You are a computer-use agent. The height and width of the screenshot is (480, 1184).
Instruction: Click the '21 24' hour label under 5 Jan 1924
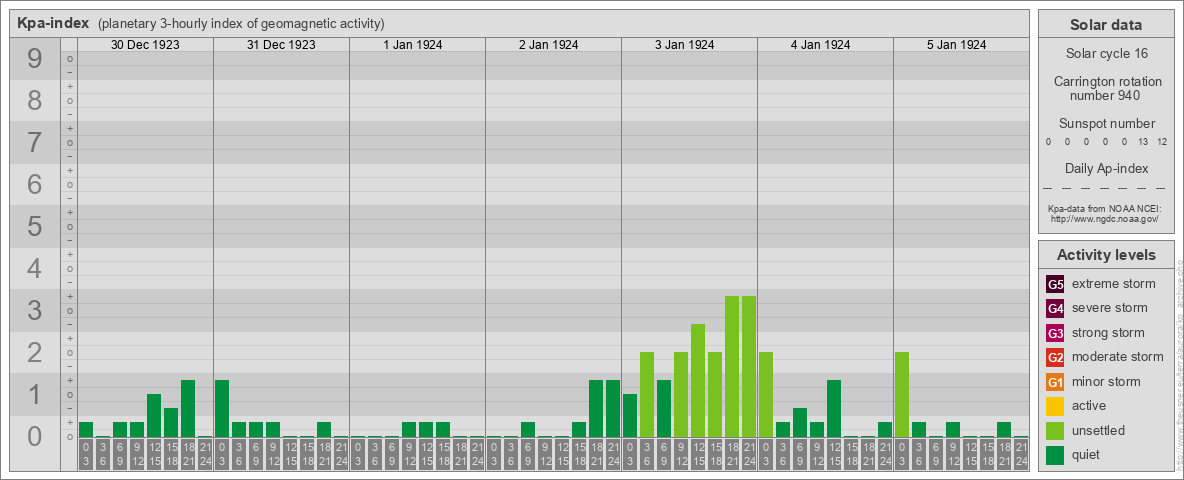click(x=1021, y=454)
